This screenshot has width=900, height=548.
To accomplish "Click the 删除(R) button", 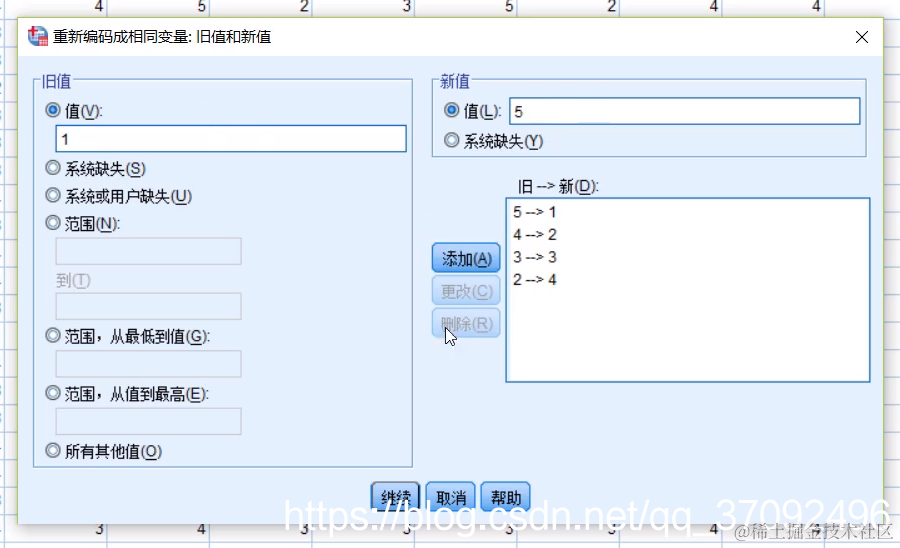I will coord(466,323).
